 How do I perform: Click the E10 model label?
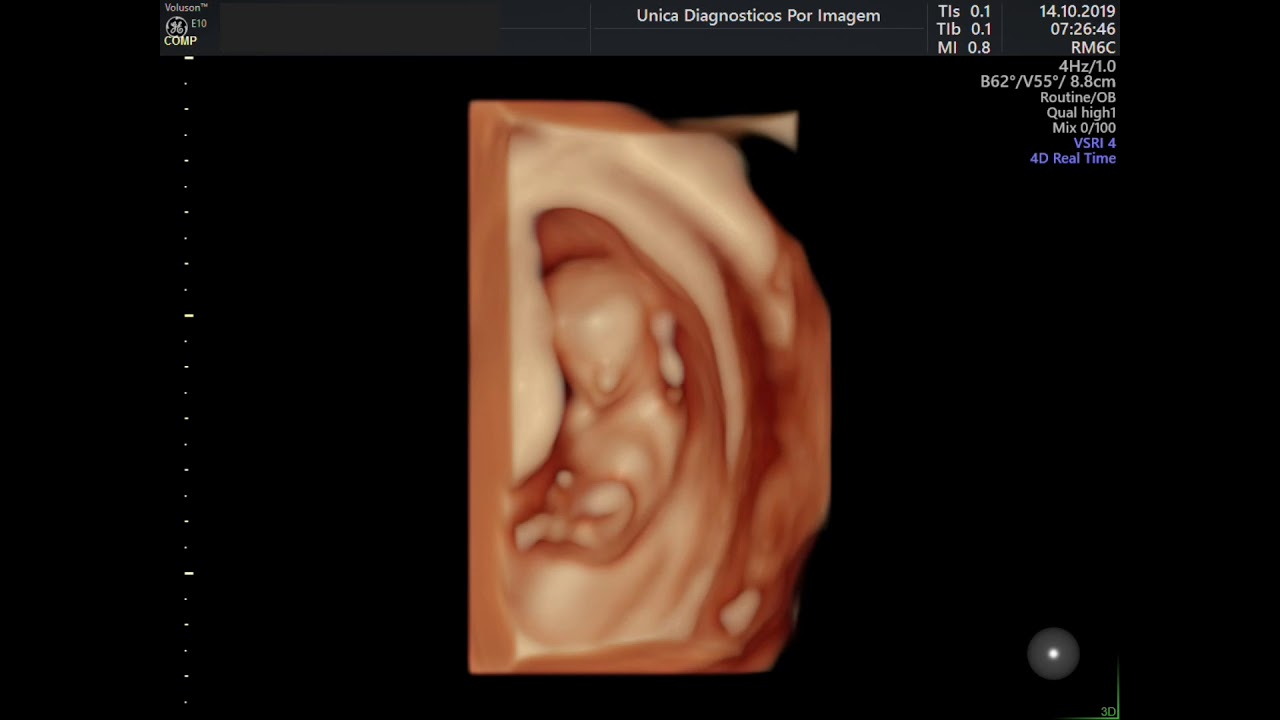[x=199, y=23]
